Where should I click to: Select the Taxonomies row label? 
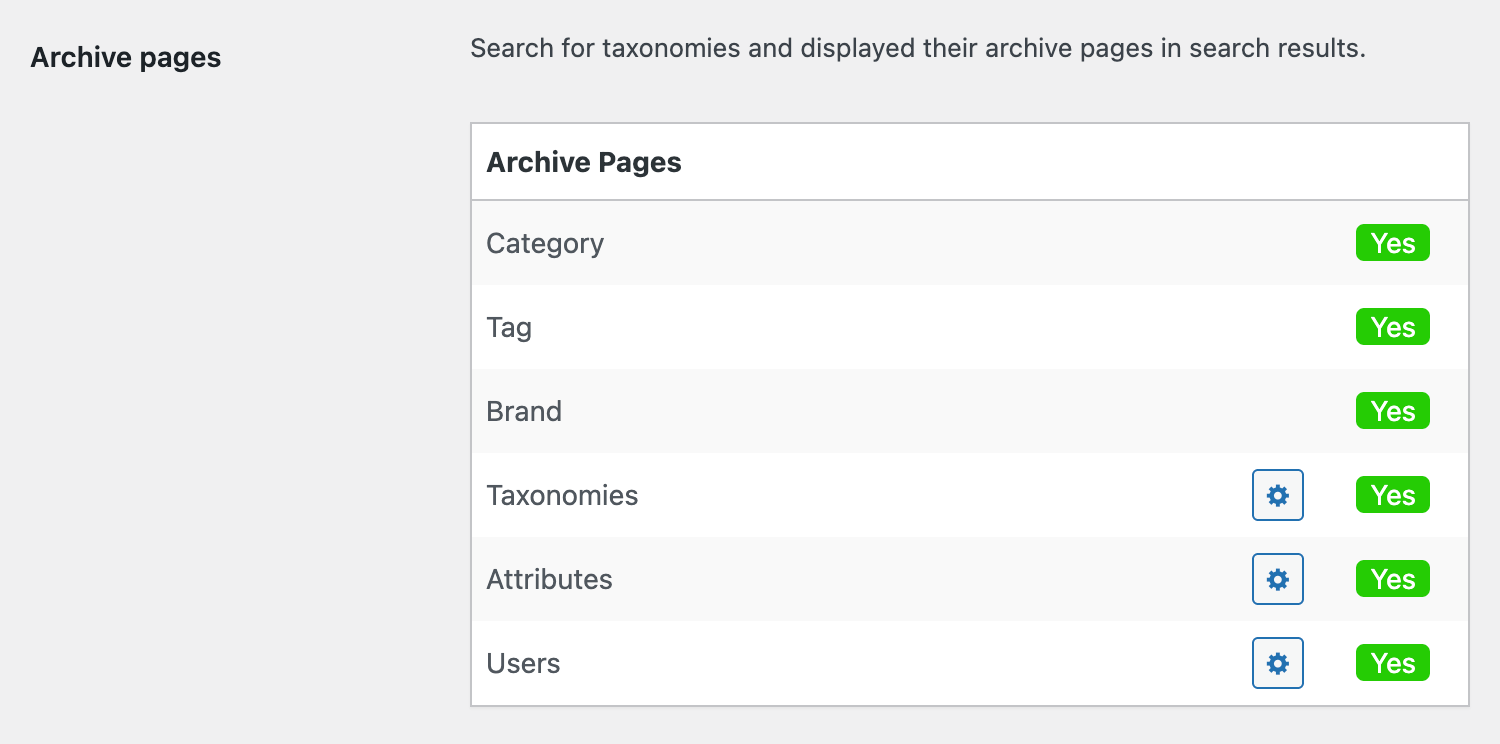coord(562,496)
